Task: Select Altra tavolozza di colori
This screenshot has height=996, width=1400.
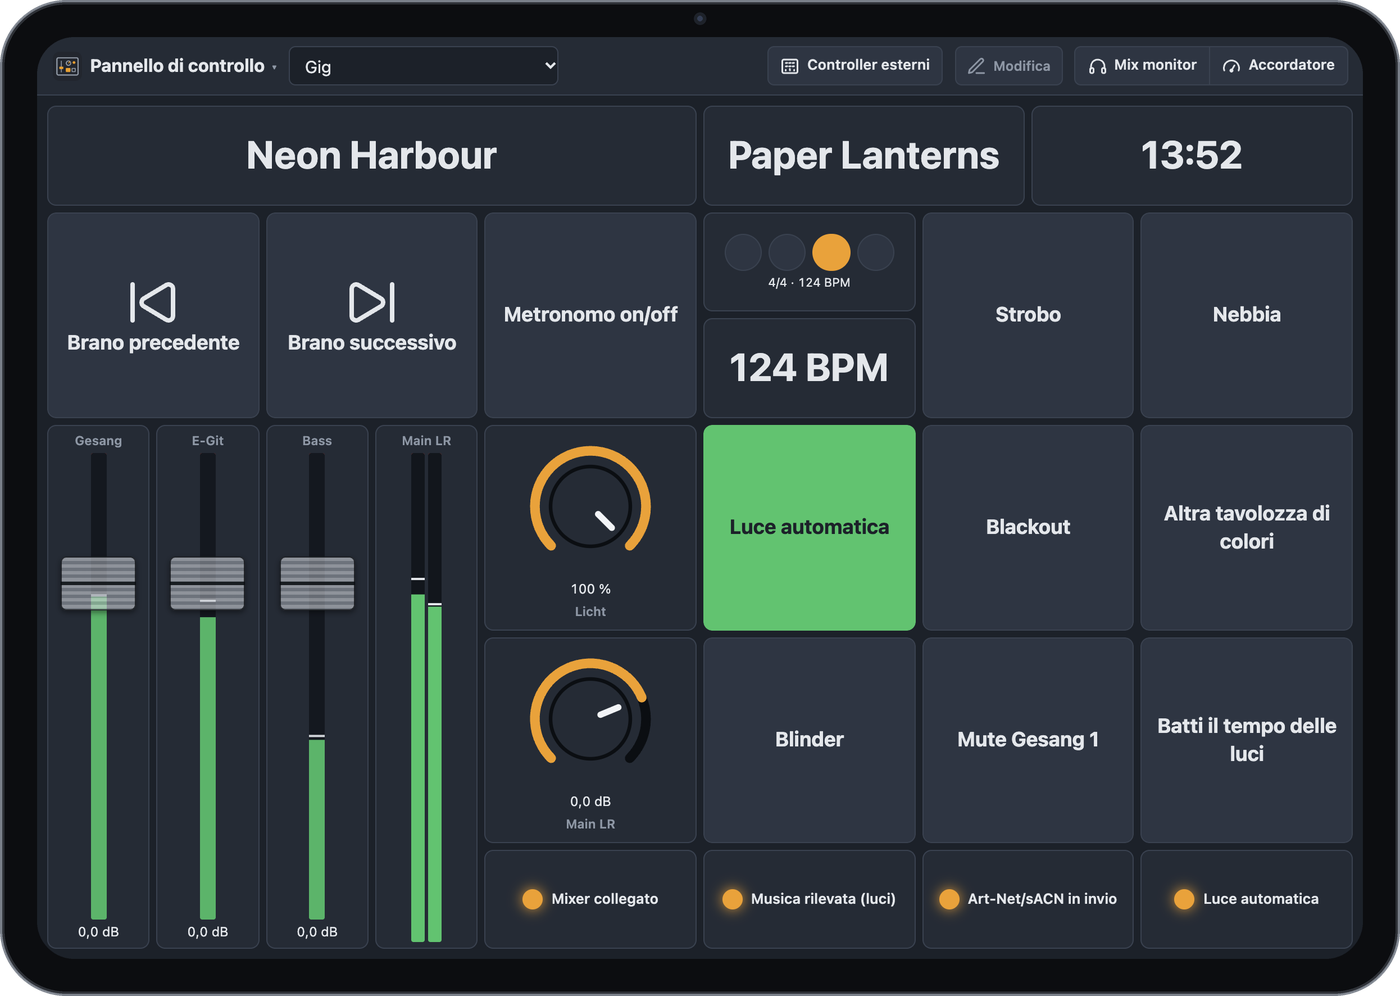Action: coord(1246,528)
